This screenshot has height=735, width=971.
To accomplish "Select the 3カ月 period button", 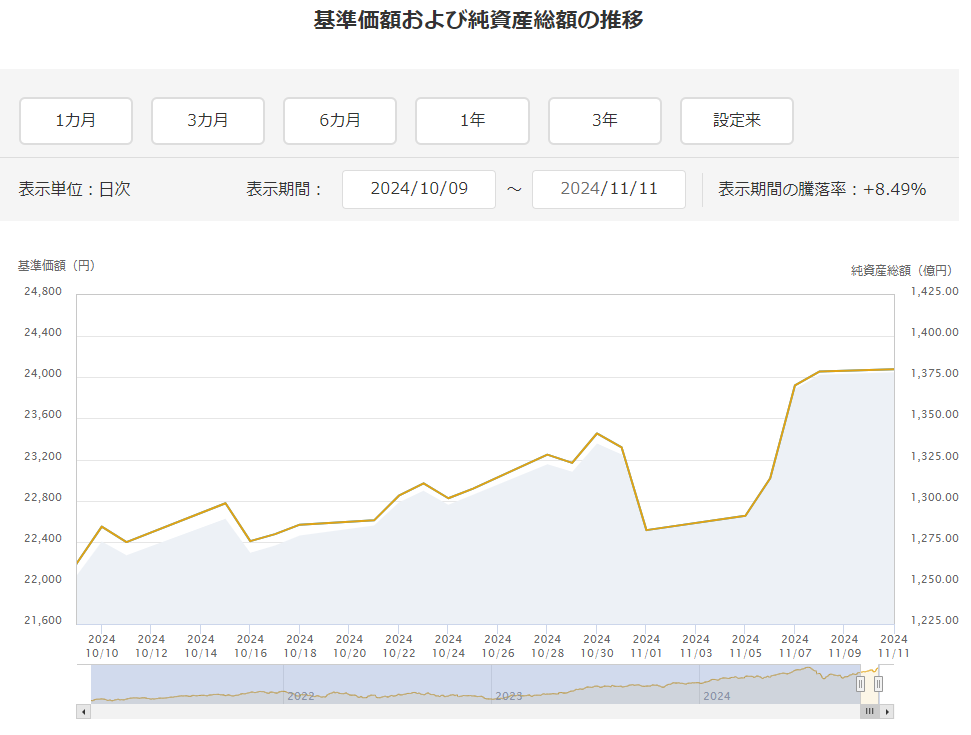I will (208, 121).
